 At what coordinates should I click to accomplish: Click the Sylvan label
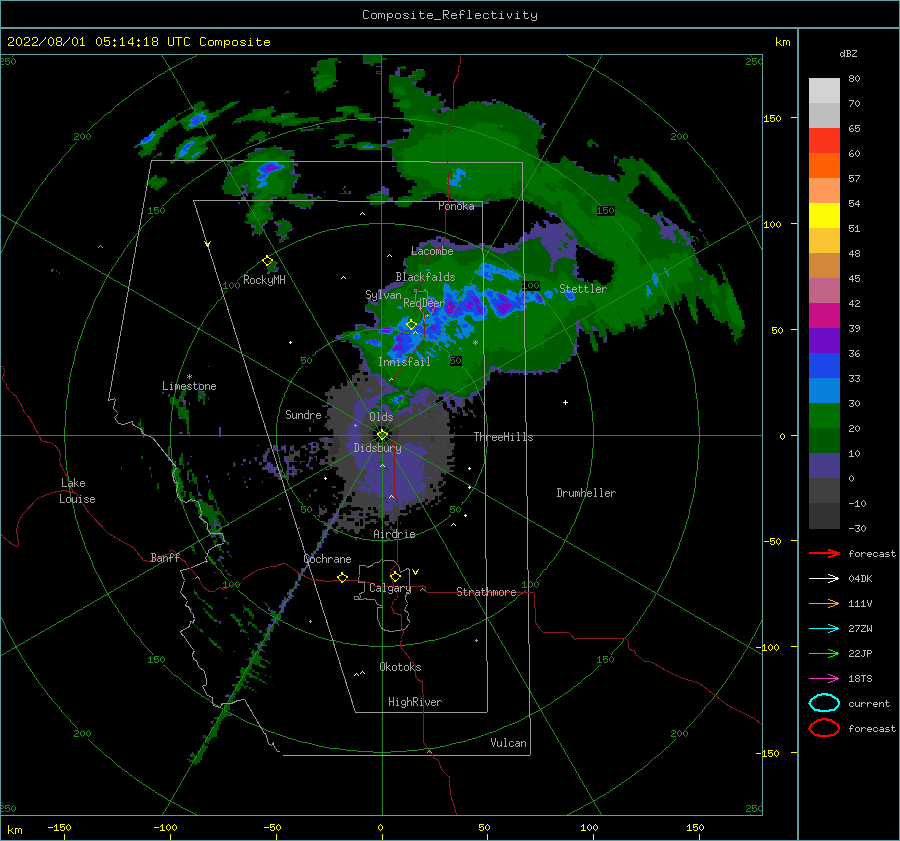pos(383,295)
